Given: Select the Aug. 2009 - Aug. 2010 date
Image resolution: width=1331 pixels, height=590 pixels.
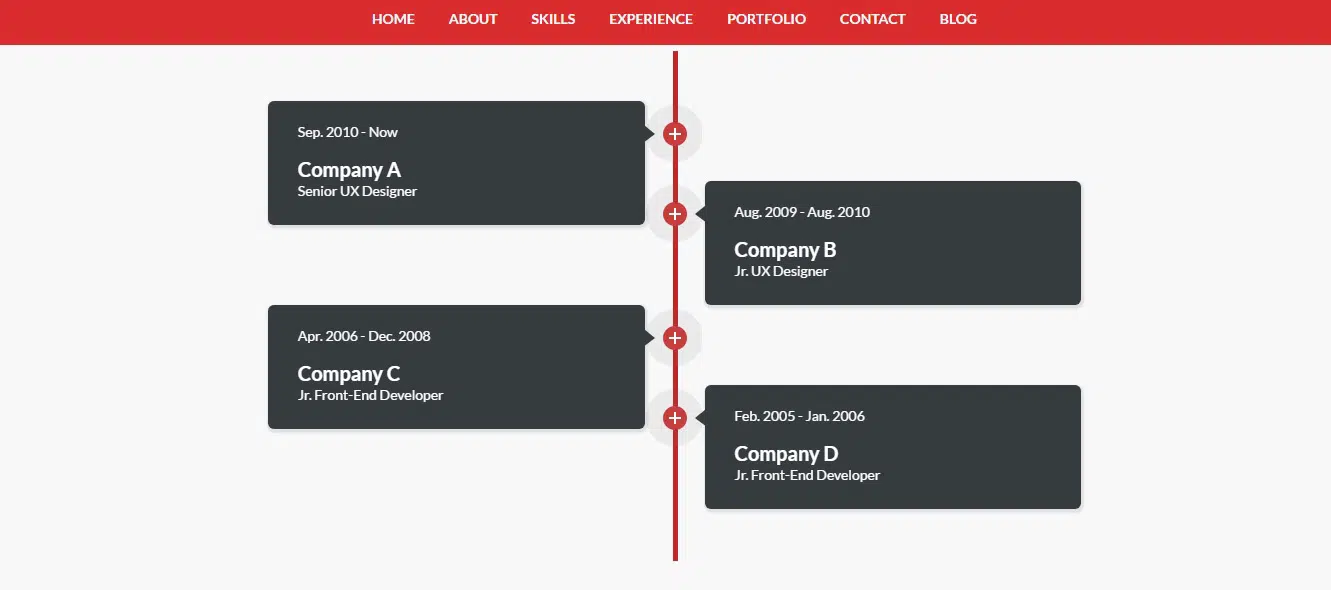Looking at the screenshot, I should tap(802, 212).
